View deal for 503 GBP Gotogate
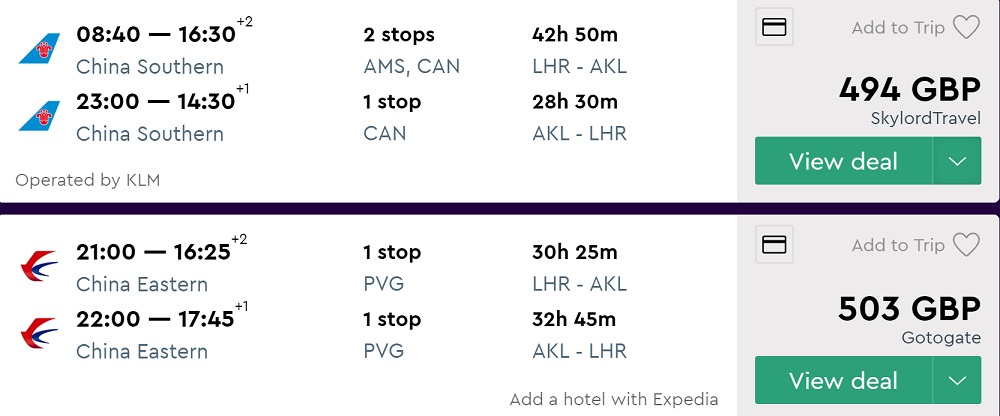Screen dimensions: 1000x416 tap(843, 381)
